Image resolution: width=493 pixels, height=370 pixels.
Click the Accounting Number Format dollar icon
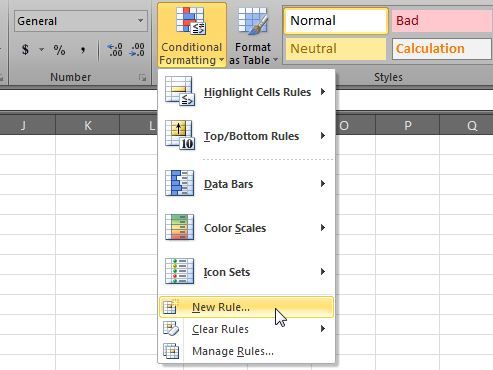pos(25,50)
